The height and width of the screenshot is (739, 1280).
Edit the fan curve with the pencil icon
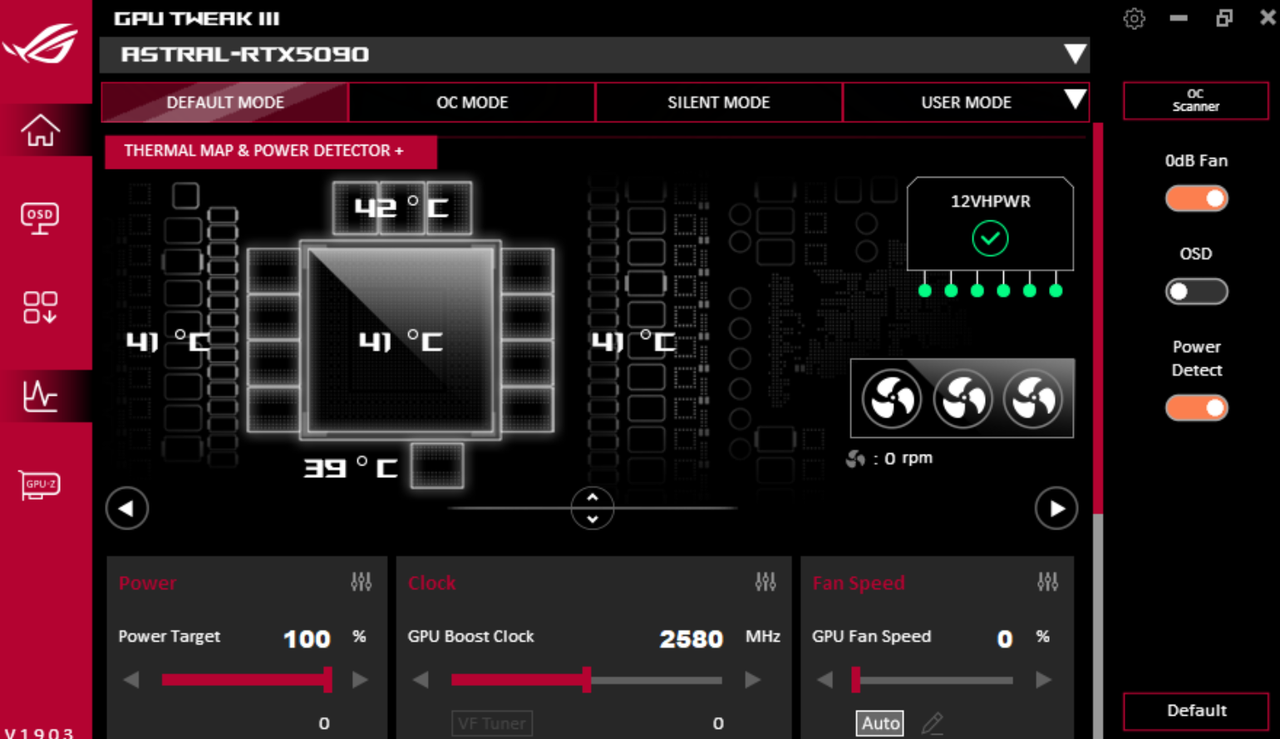932,722
